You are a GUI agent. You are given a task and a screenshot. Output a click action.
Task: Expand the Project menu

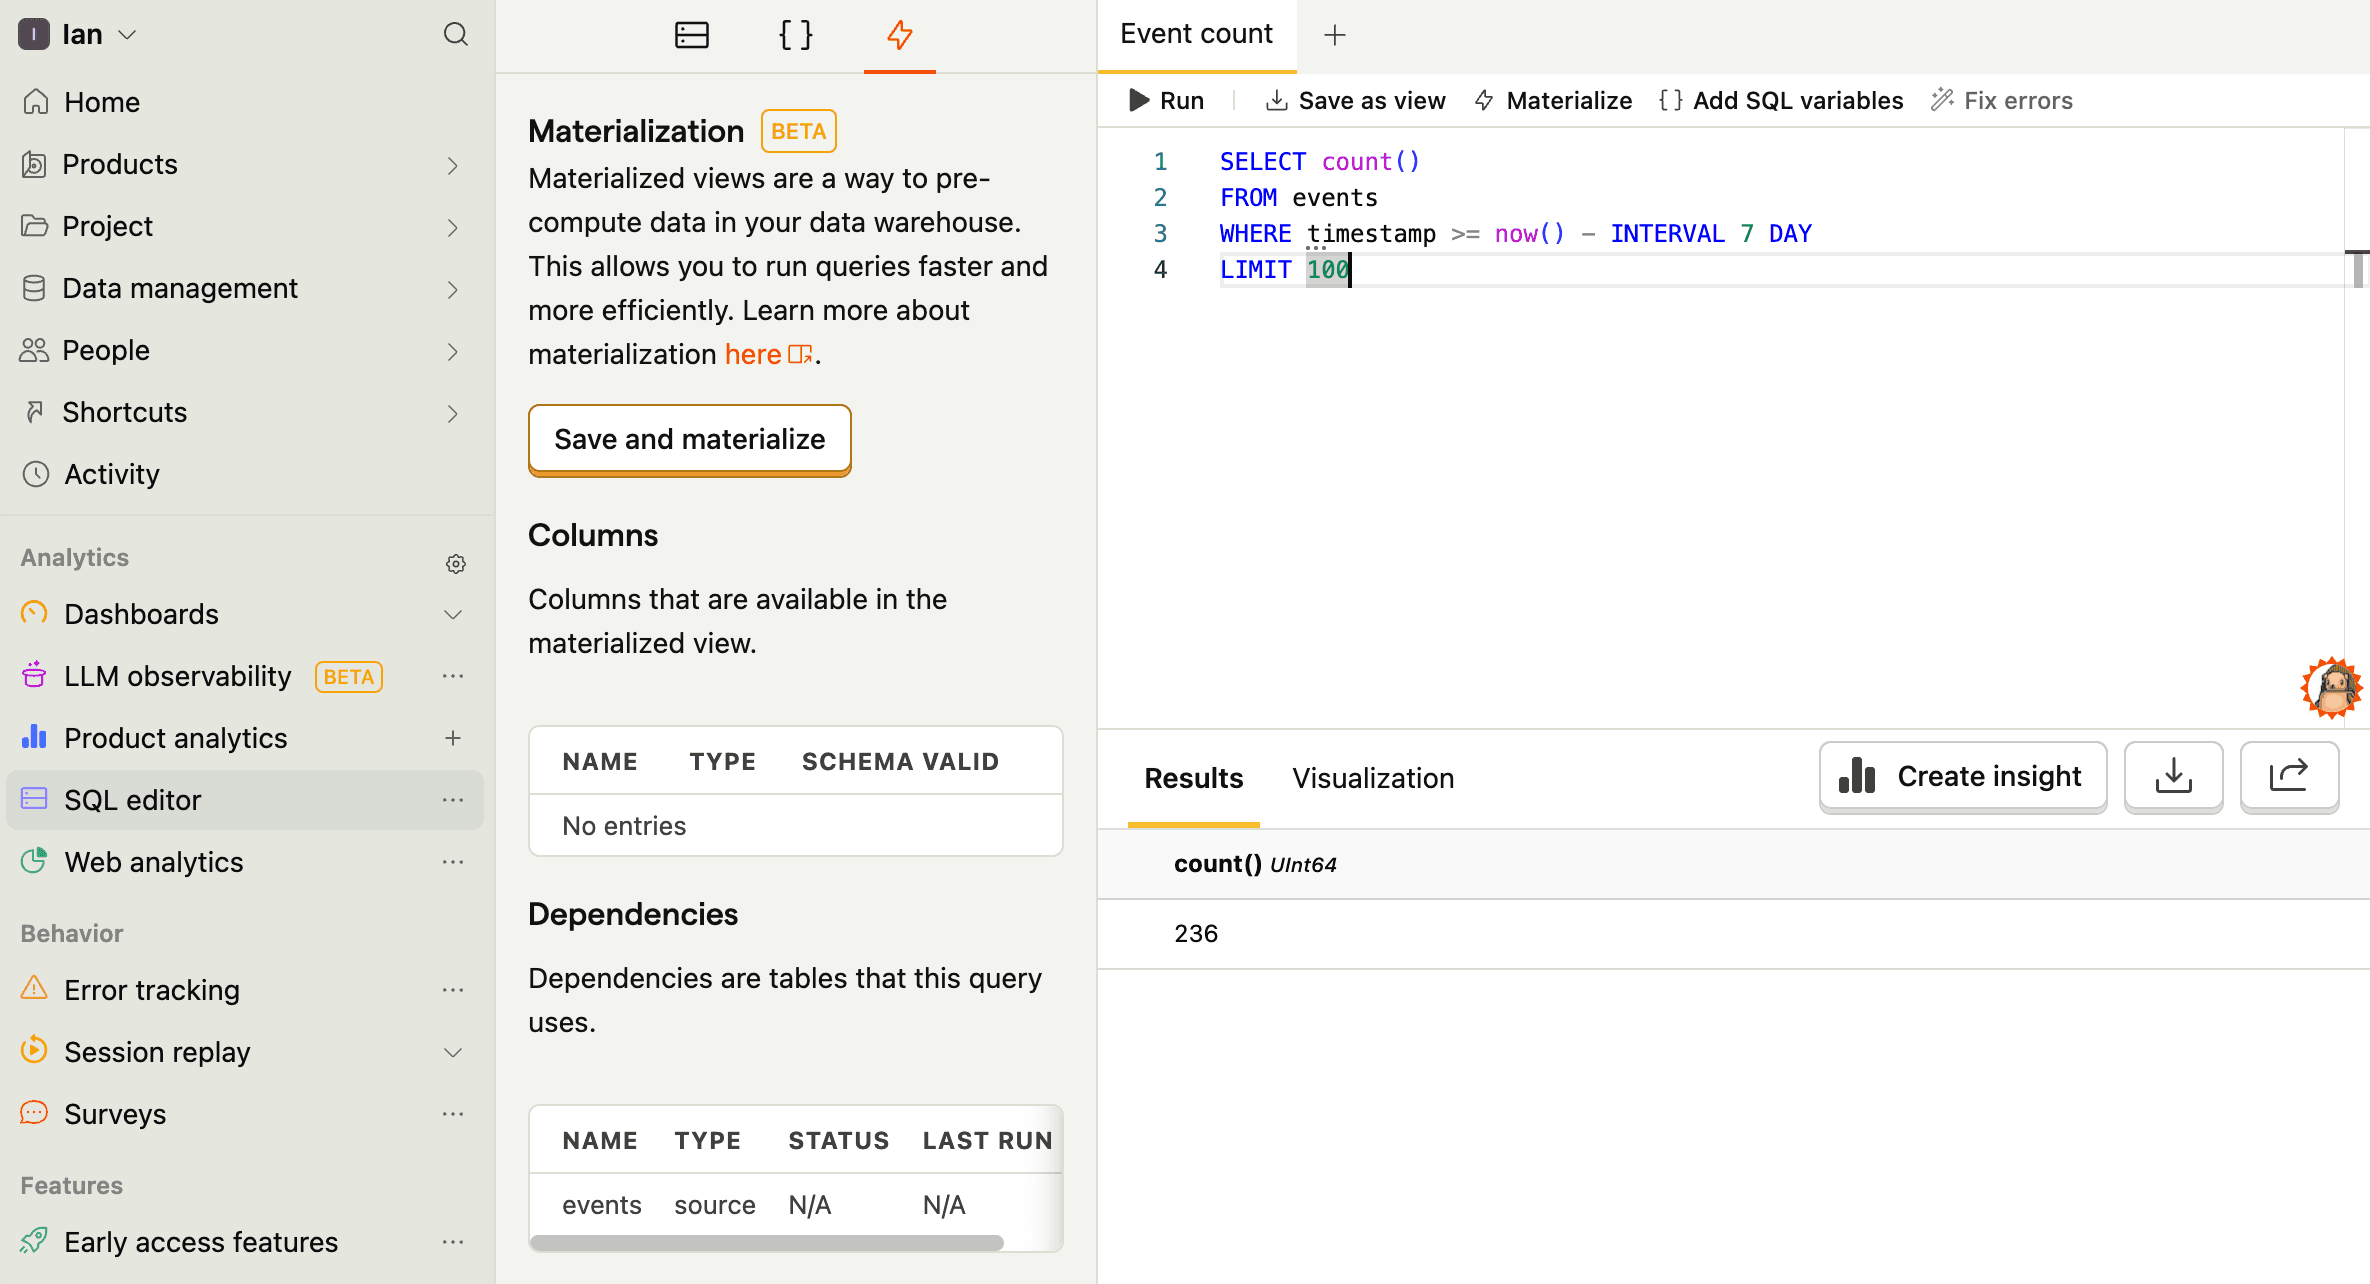[x=453, y=227]
